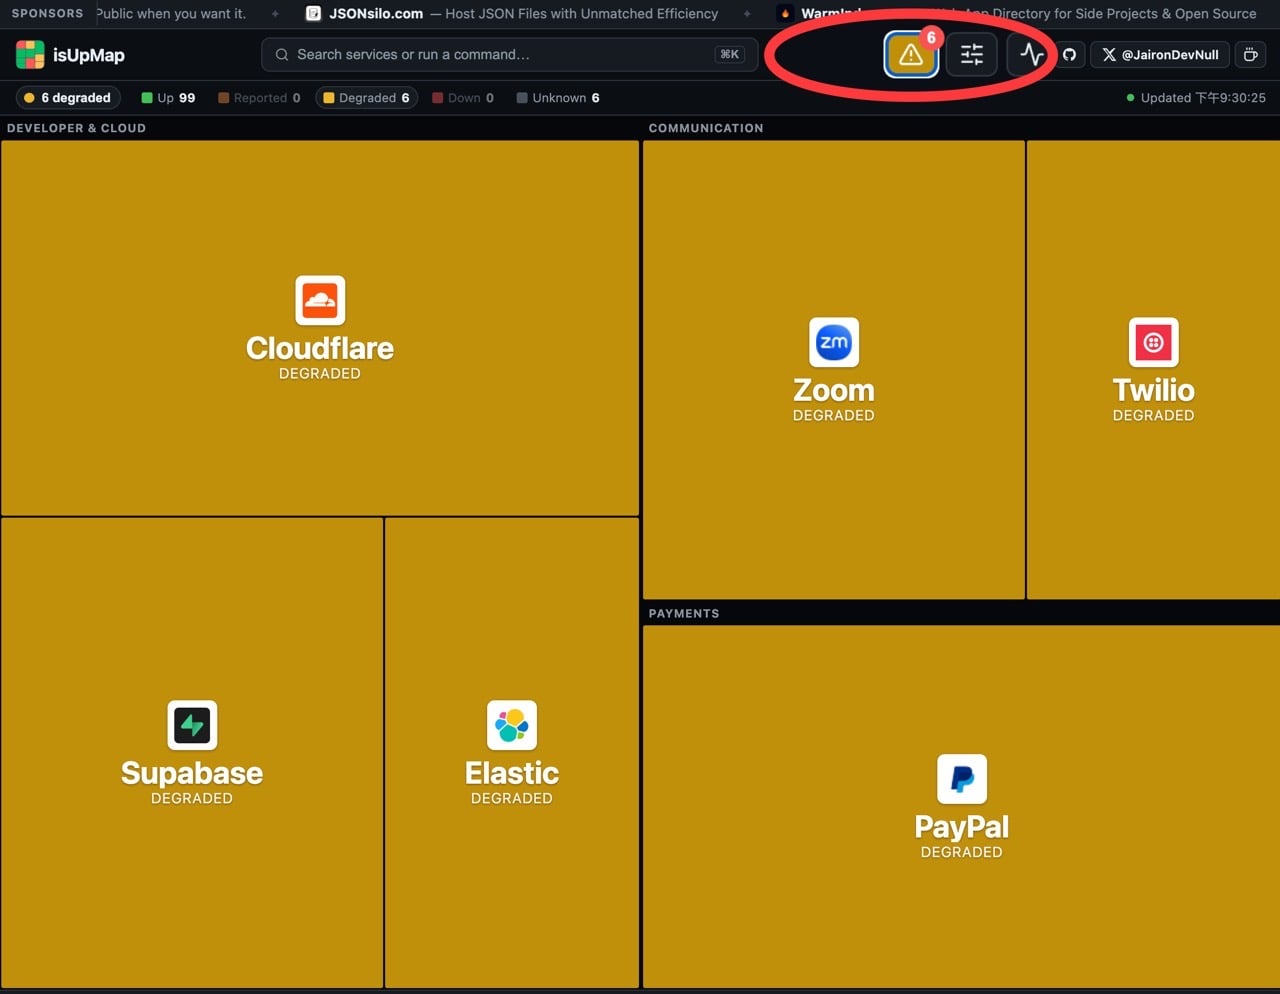This screenshot has width=1280, height=994.
Task: Click the Elastic multicolor logo icon
Action: tap(512, 725)
